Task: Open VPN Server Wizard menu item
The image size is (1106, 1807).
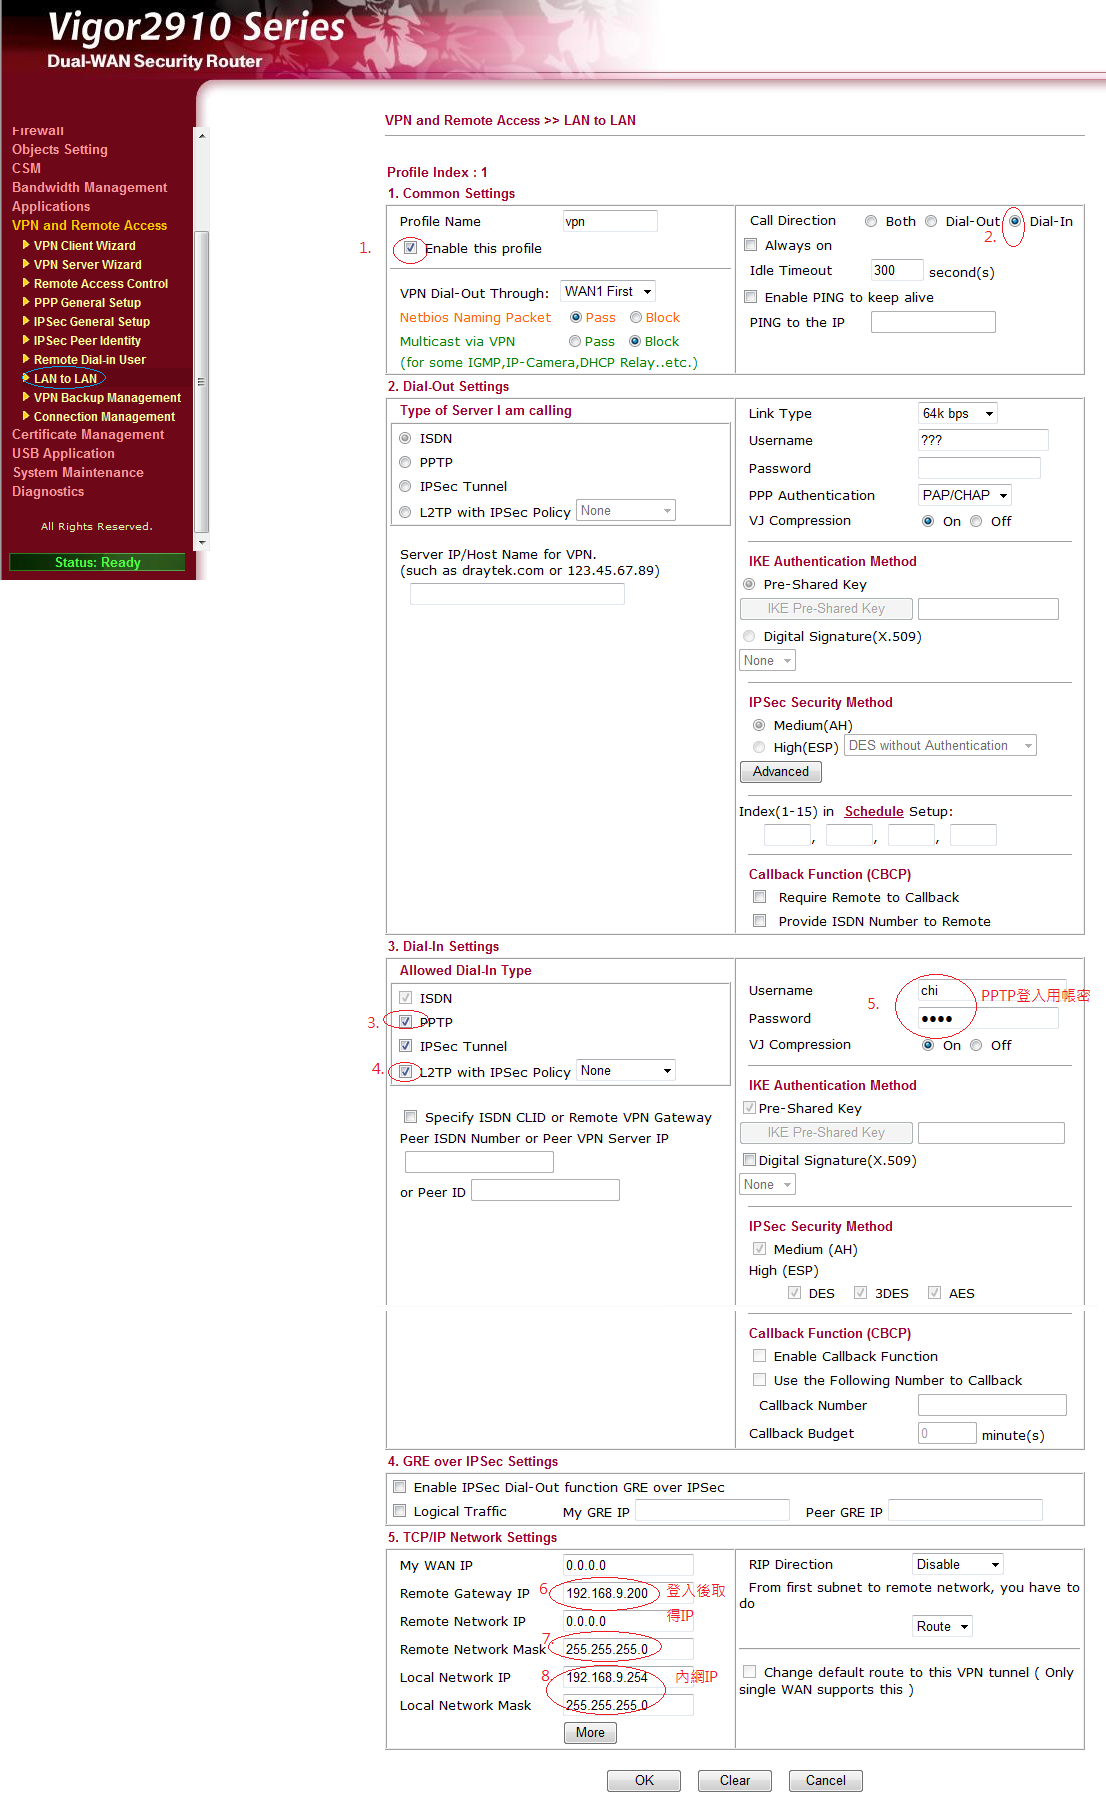Action: pyautogui.click(x=88, y=265)
